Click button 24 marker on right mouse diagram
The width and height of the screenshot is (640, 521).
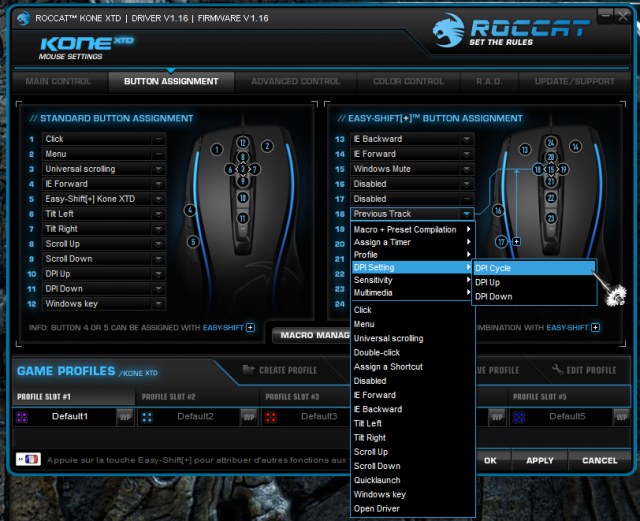(x=551, y=142)
